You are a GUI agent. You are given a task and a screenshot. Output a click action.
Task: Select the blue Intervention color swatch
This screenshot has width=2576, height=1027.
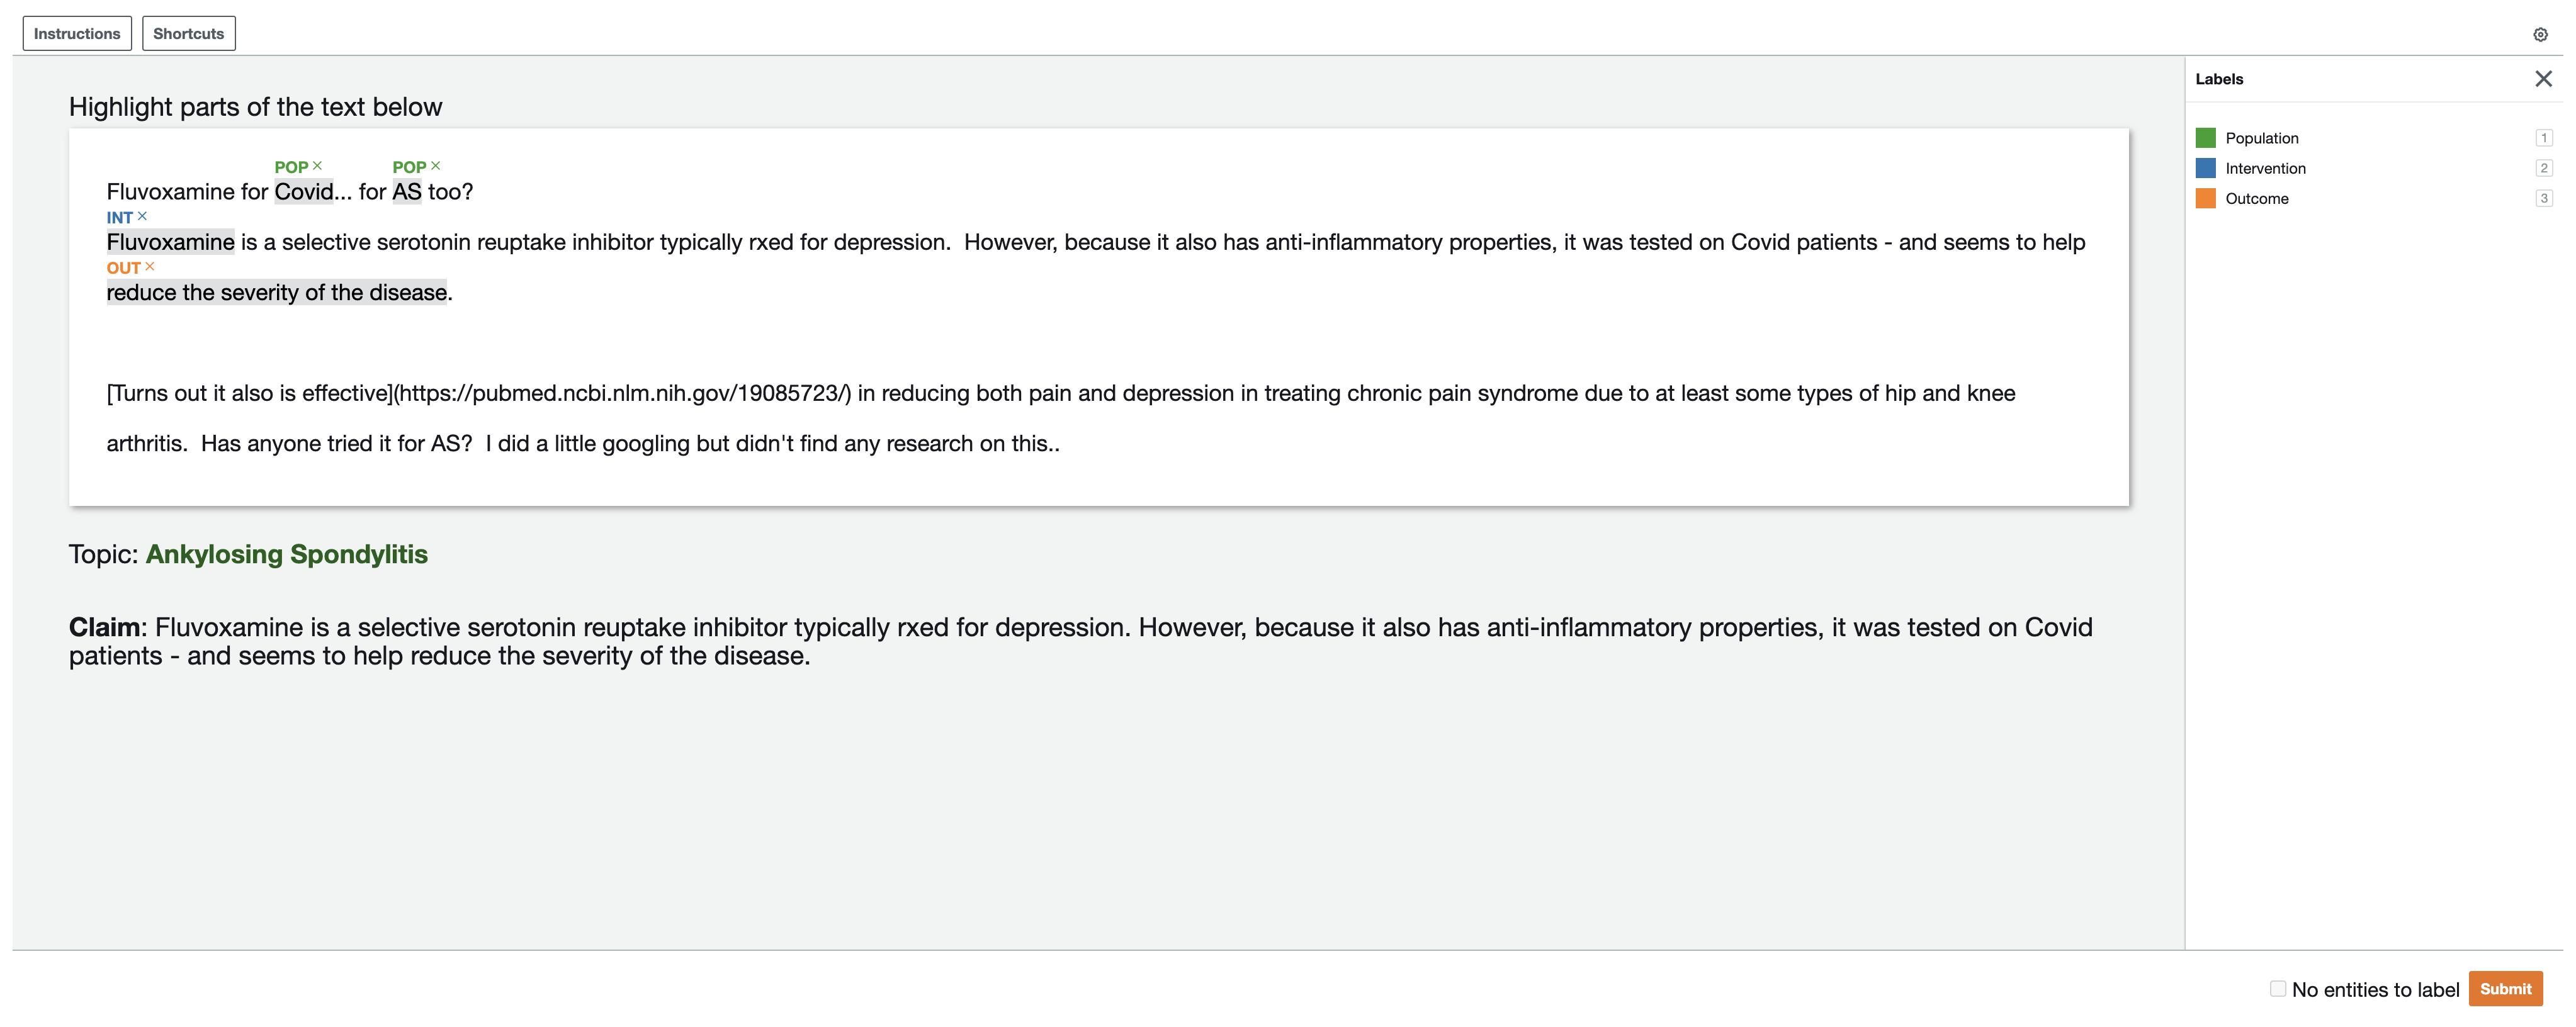click(2205, 168)
